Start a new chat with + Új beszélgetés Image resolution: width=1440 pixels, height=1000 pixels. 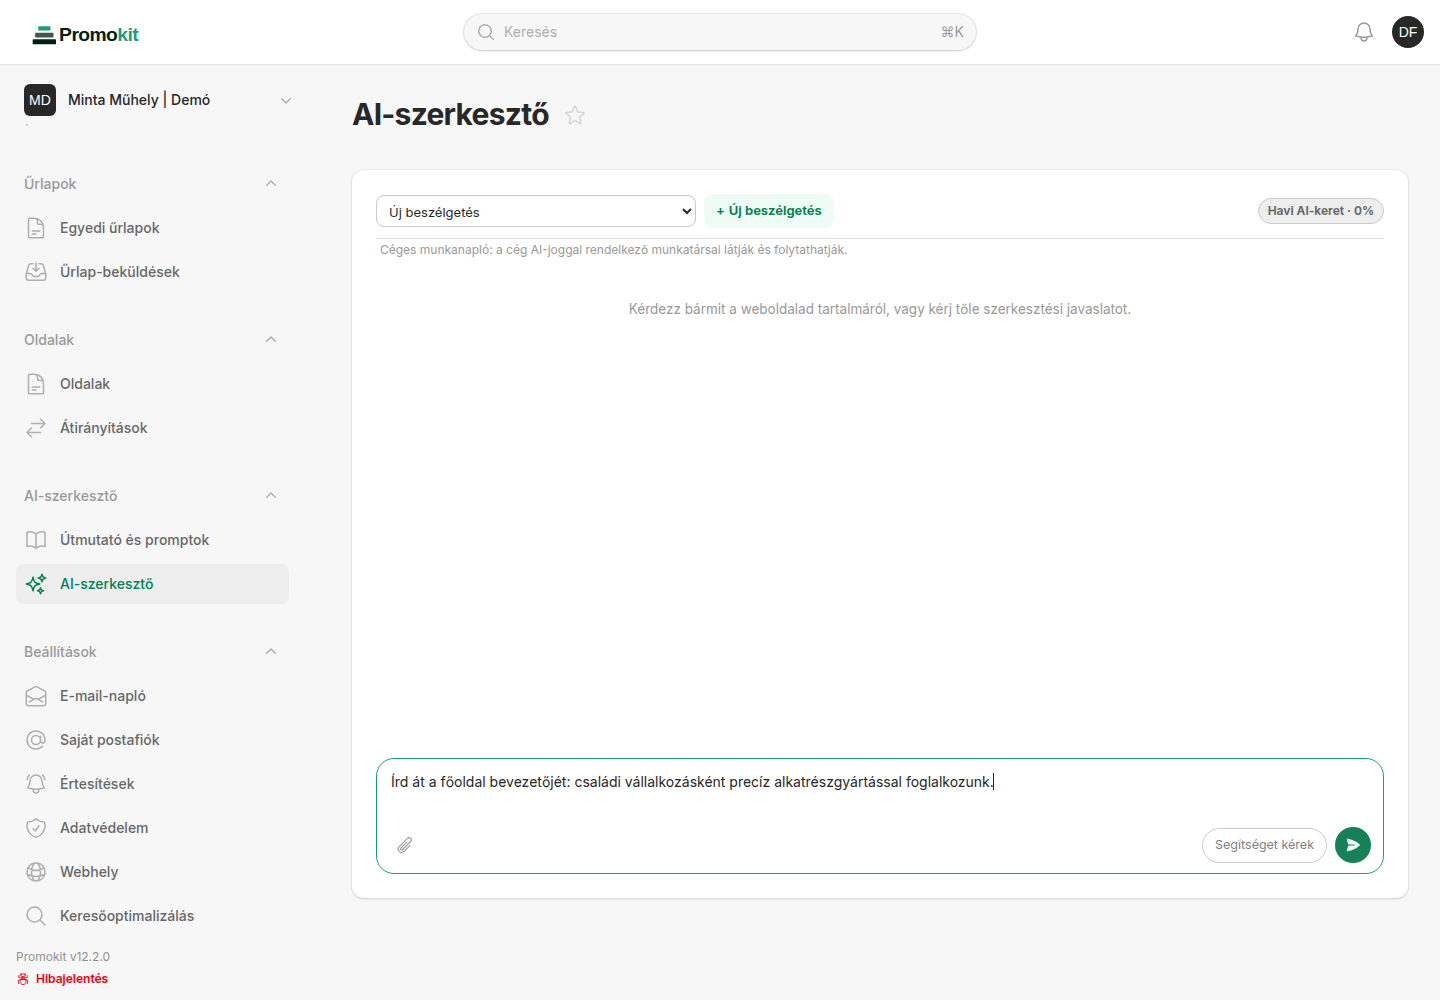[x=769, y=211]
